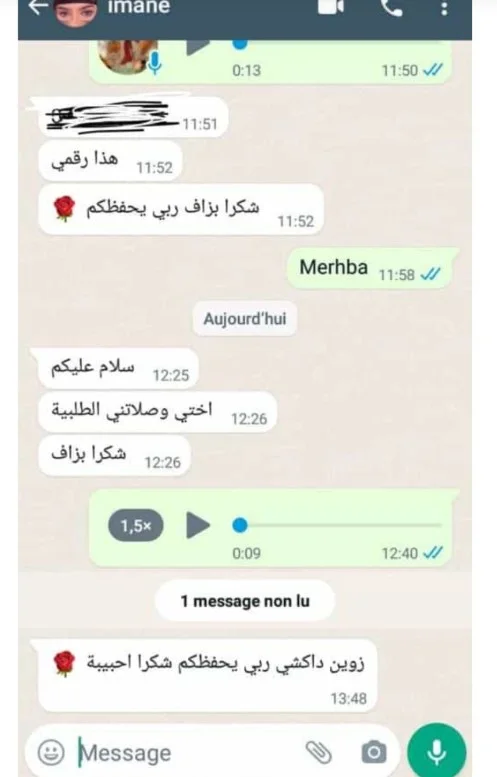Start a video call with Imane
497x777 pixels.
(x=331, y=7)
